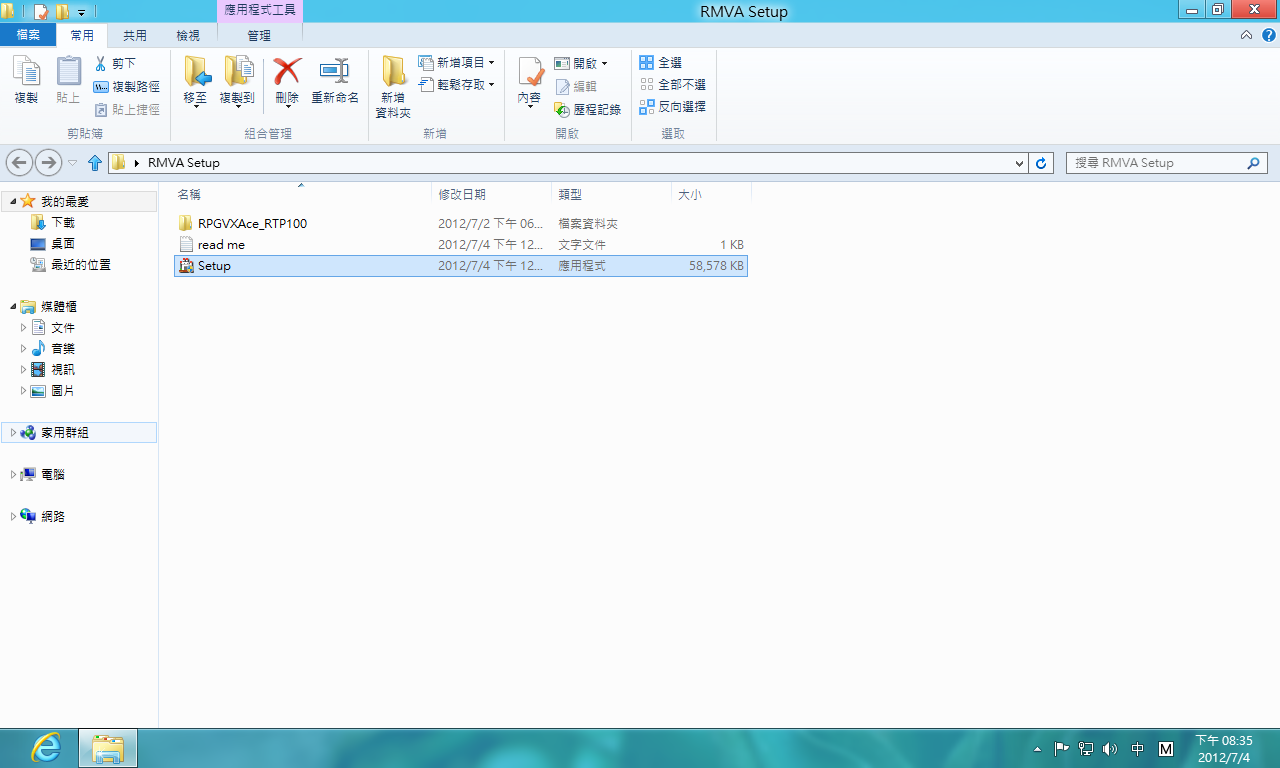Open the Move to (移至) menu
Image resolution: width=1280 pixels, height=768 pixels.
point(196,81)
